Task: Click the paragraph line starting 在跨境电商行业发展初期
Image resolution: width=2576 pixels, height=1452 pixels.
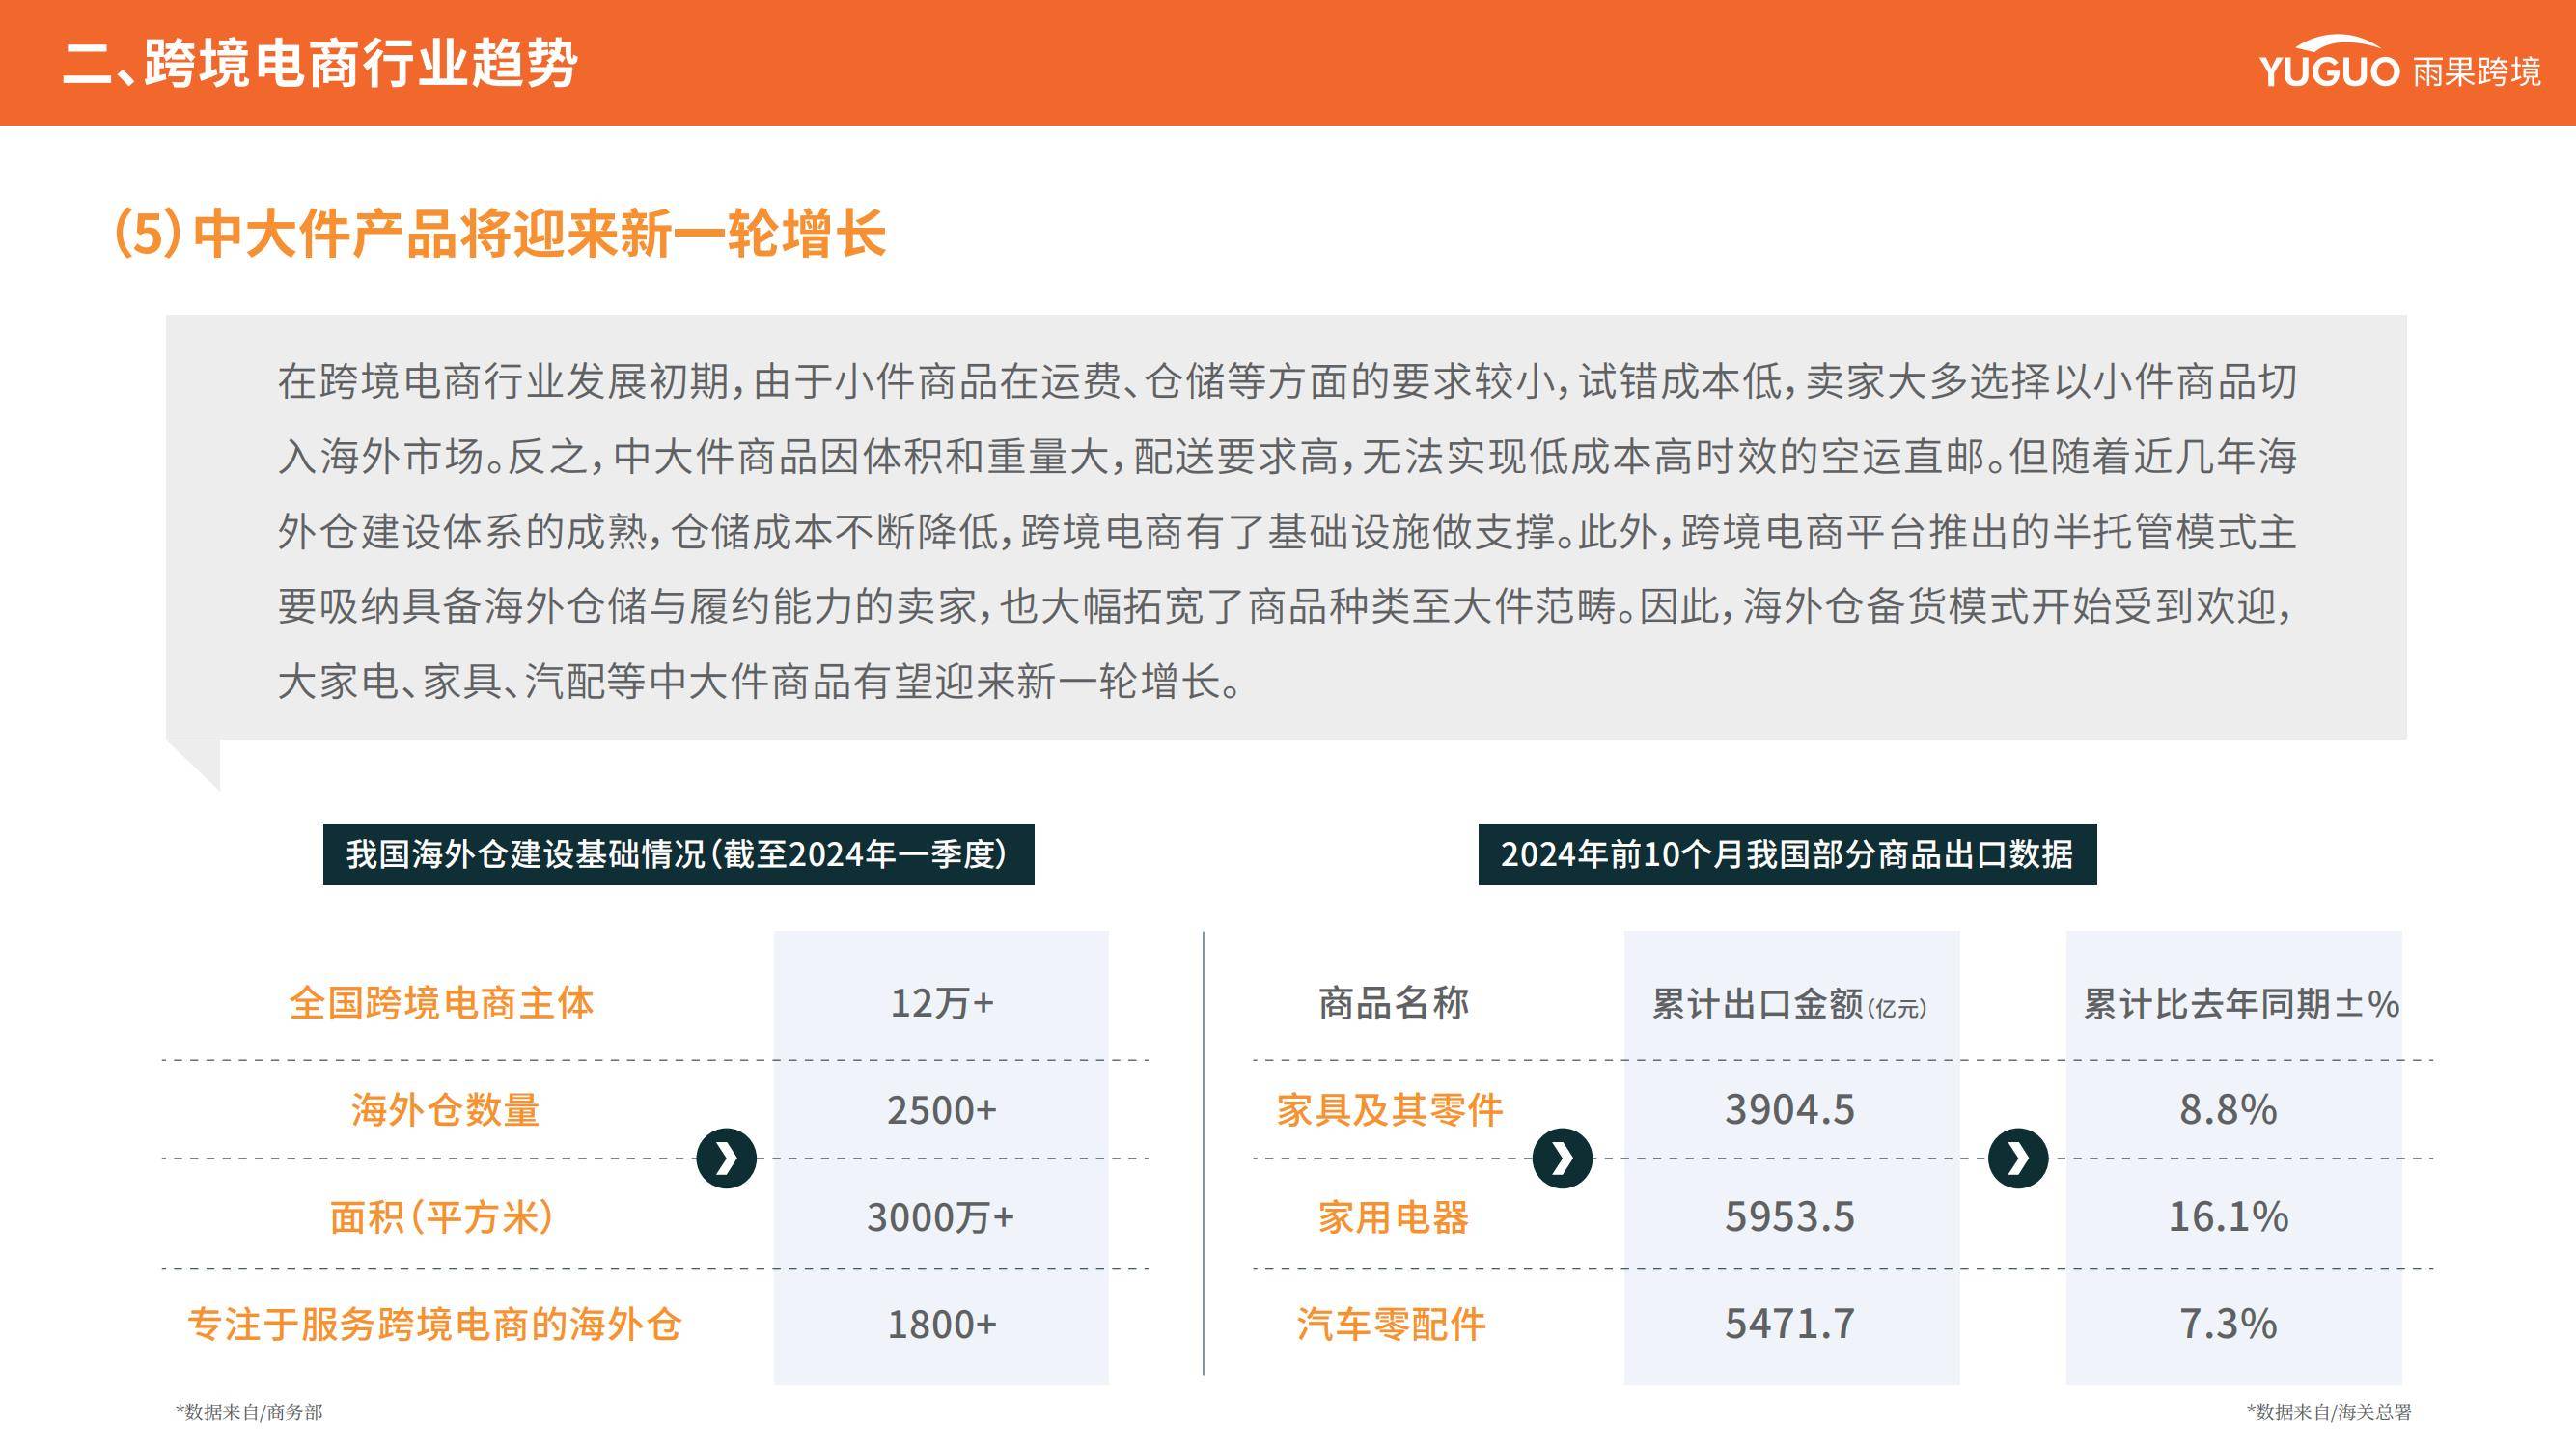Action: pyautogui.click(x=1287, y=381)
